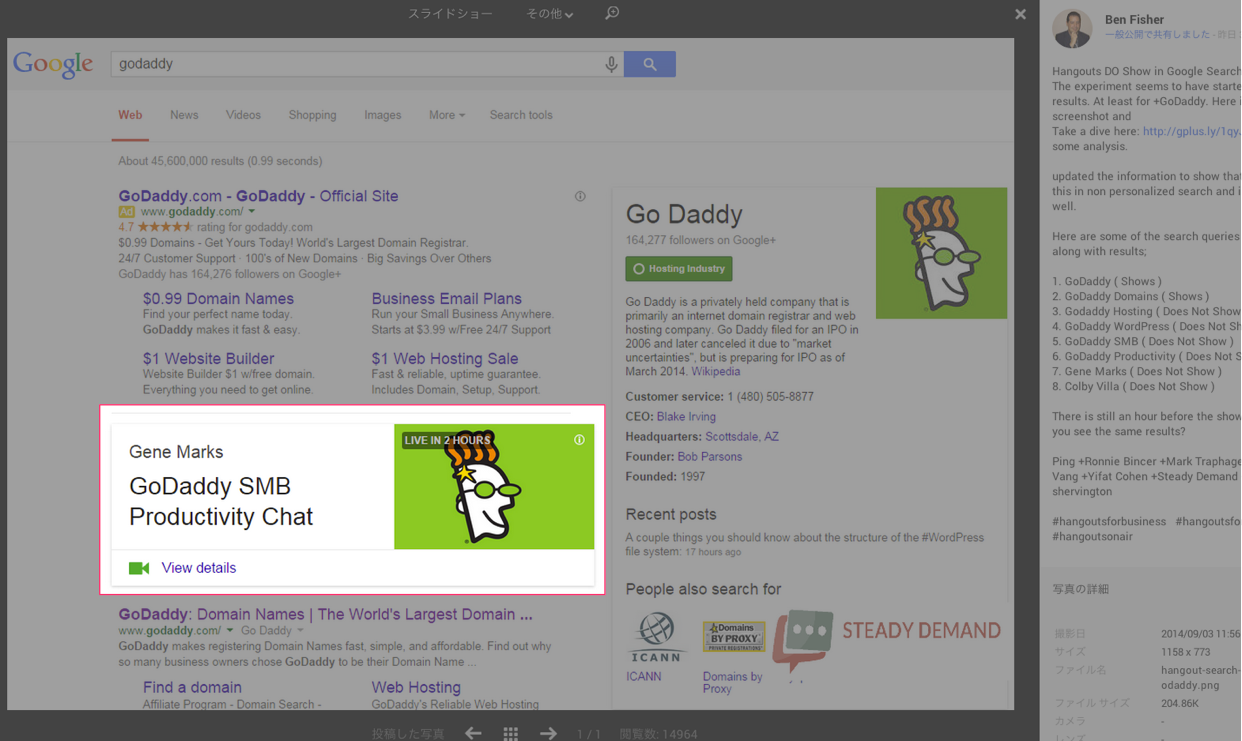
Task: Open Scottsdale, AZ headquarters link
Action: 742,436
